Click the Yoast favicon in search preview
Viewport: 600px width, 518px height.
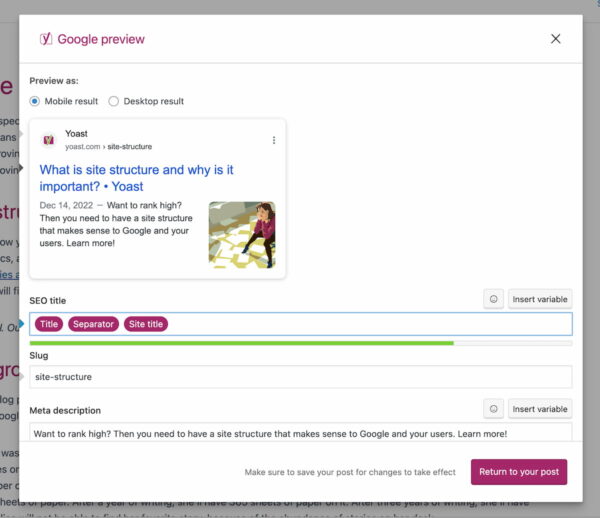click(49, 140)
